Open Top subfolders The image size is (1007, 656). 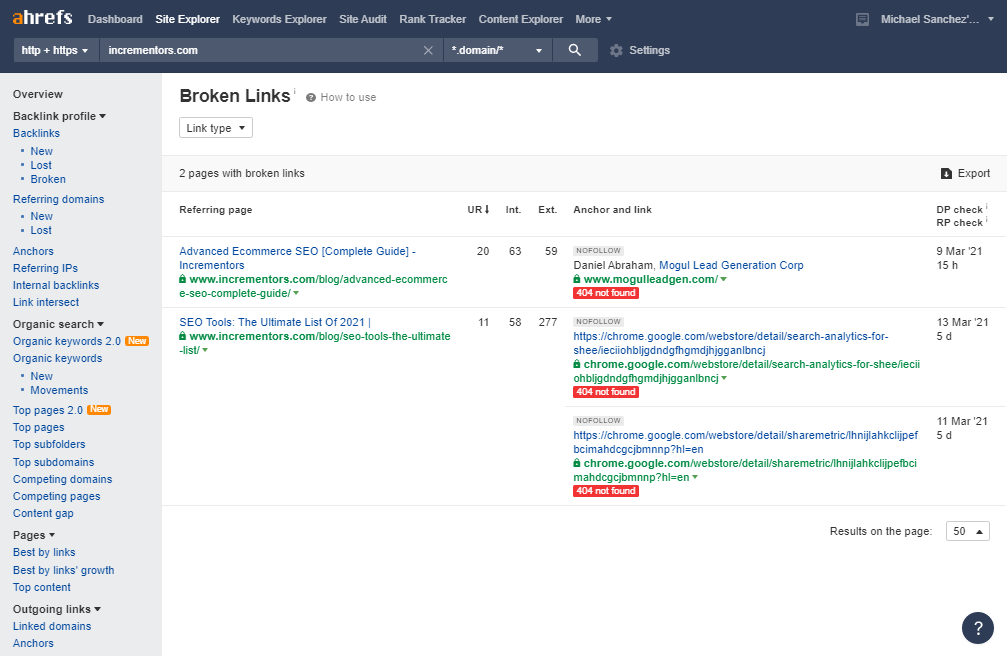49,445
